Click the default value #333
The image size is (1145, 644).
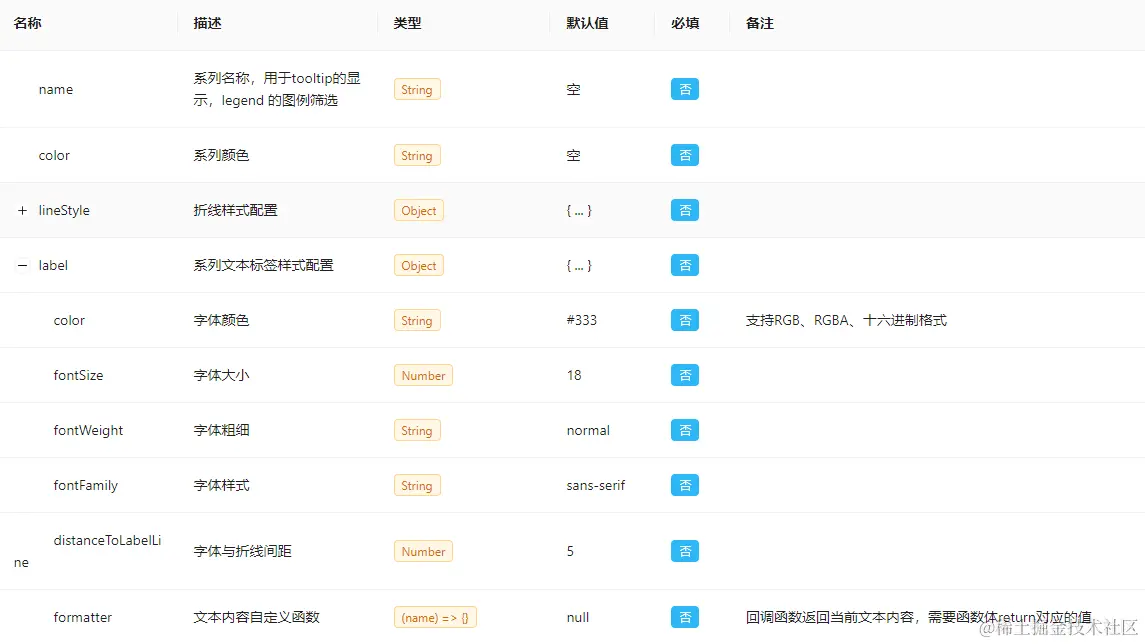coord(581,321)
